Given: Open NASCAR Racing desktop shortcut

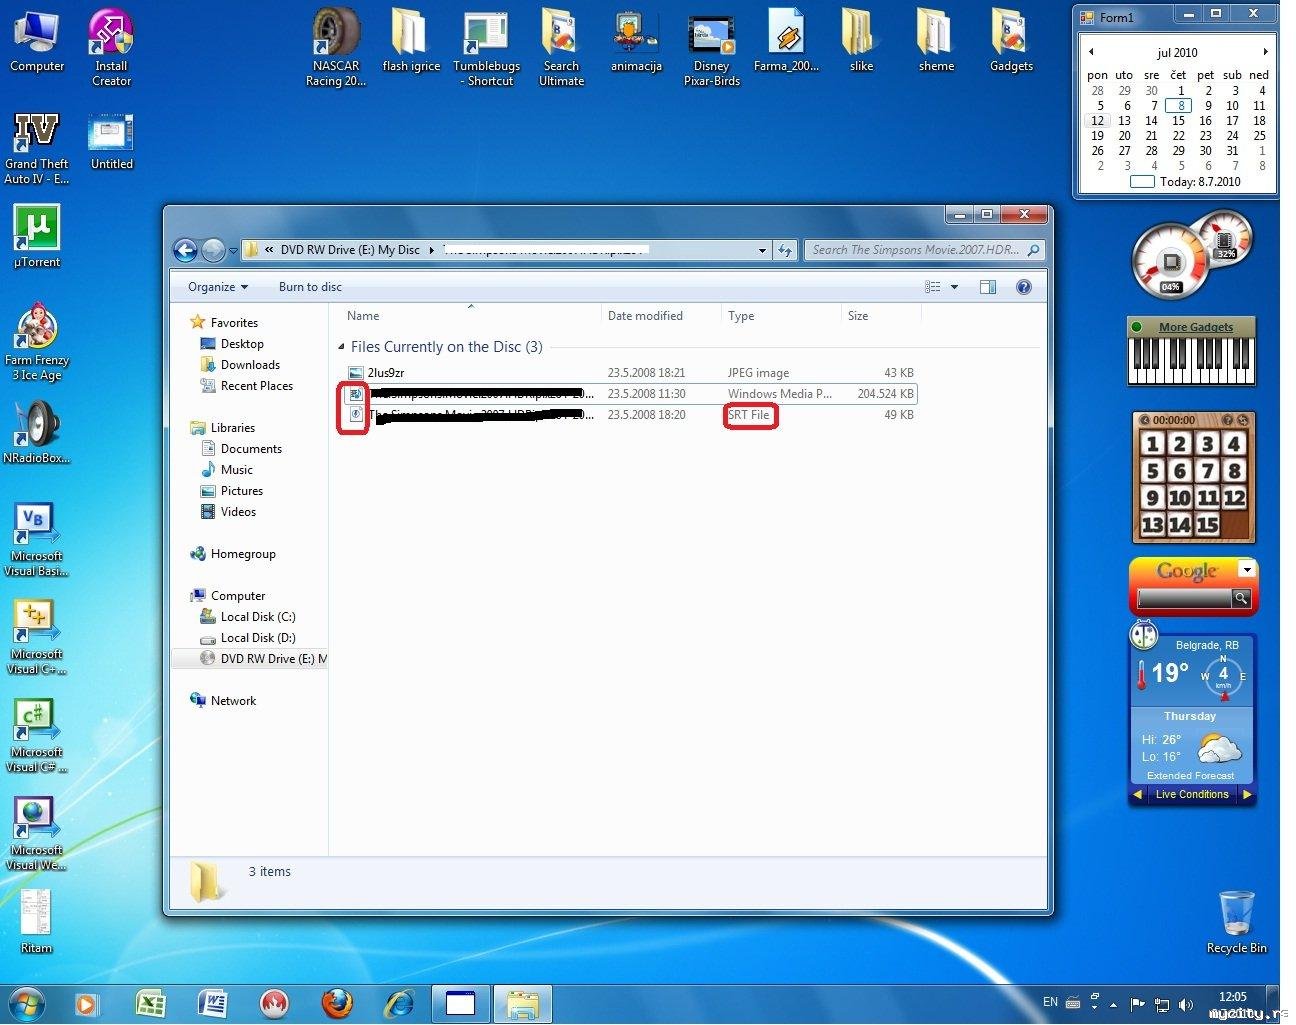Looking at the screenshot, I should (336, 48).
